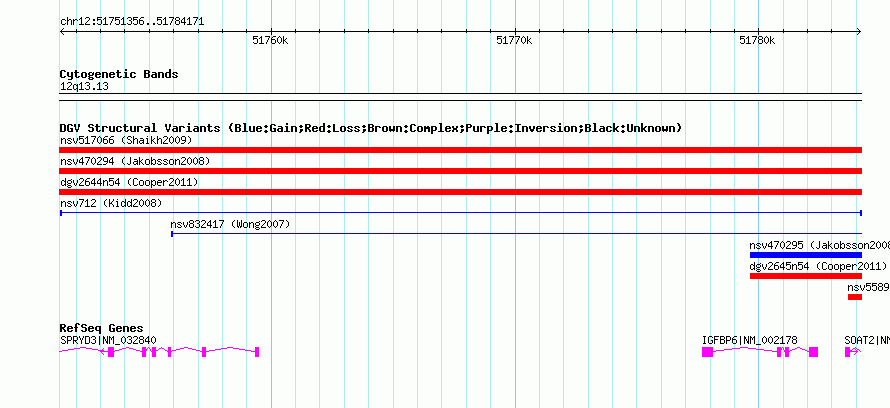Click the right arrowhead of the ruler

[x=859, y=32]
